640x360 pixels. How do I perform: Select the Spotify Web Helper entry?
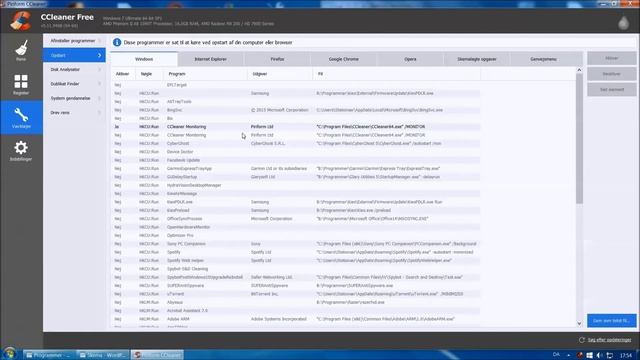(x=296, y=260)
